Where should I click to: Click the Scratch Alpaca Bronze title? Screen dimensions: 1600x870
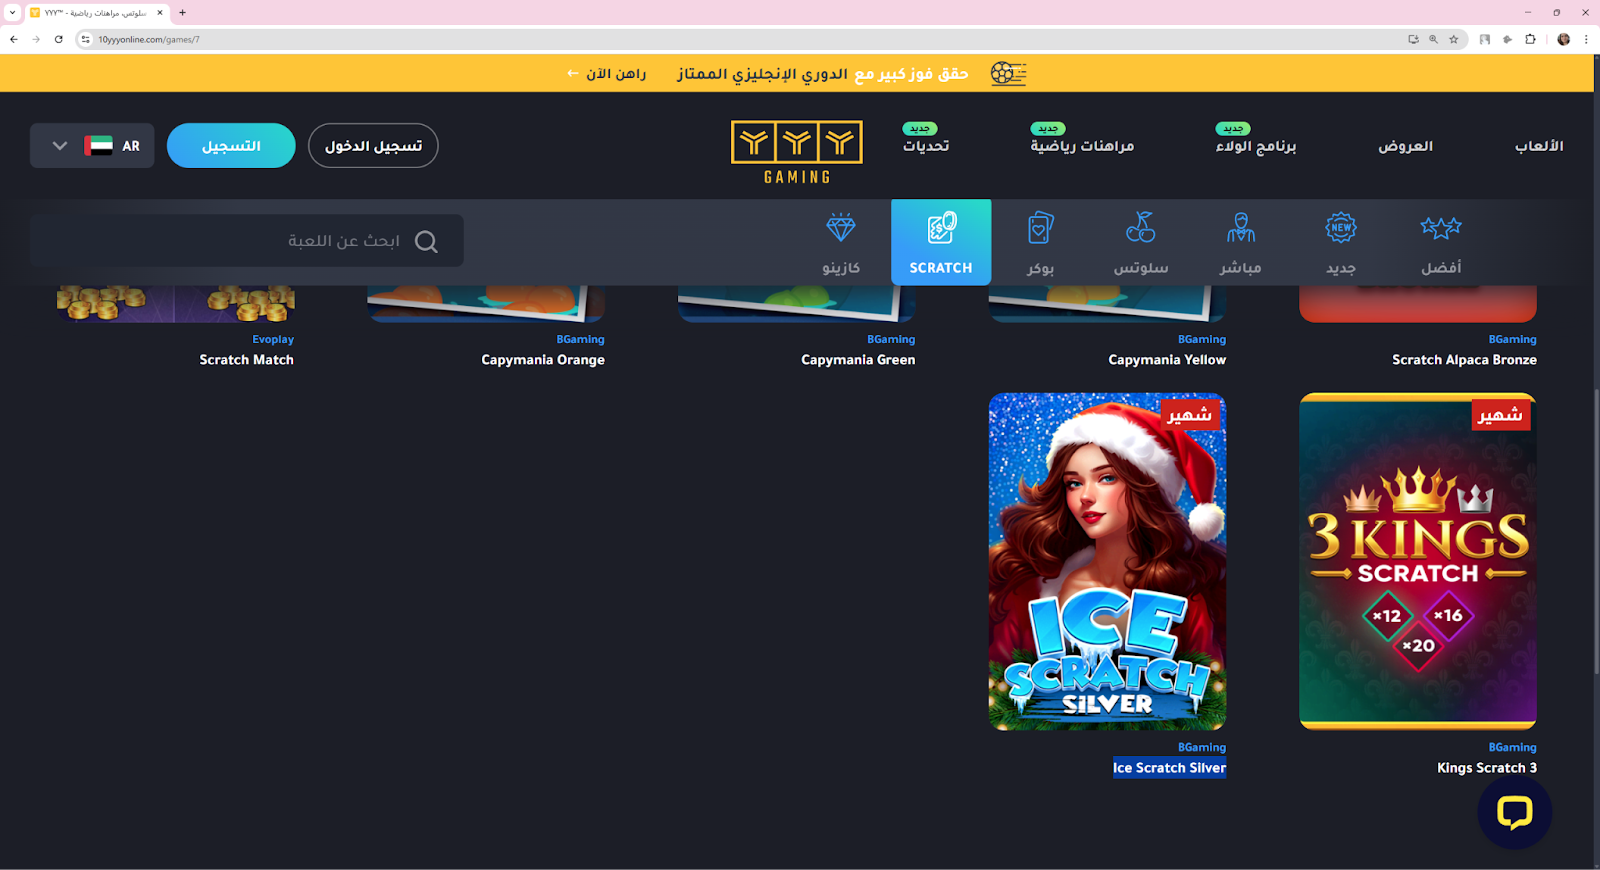point(1464,360)
